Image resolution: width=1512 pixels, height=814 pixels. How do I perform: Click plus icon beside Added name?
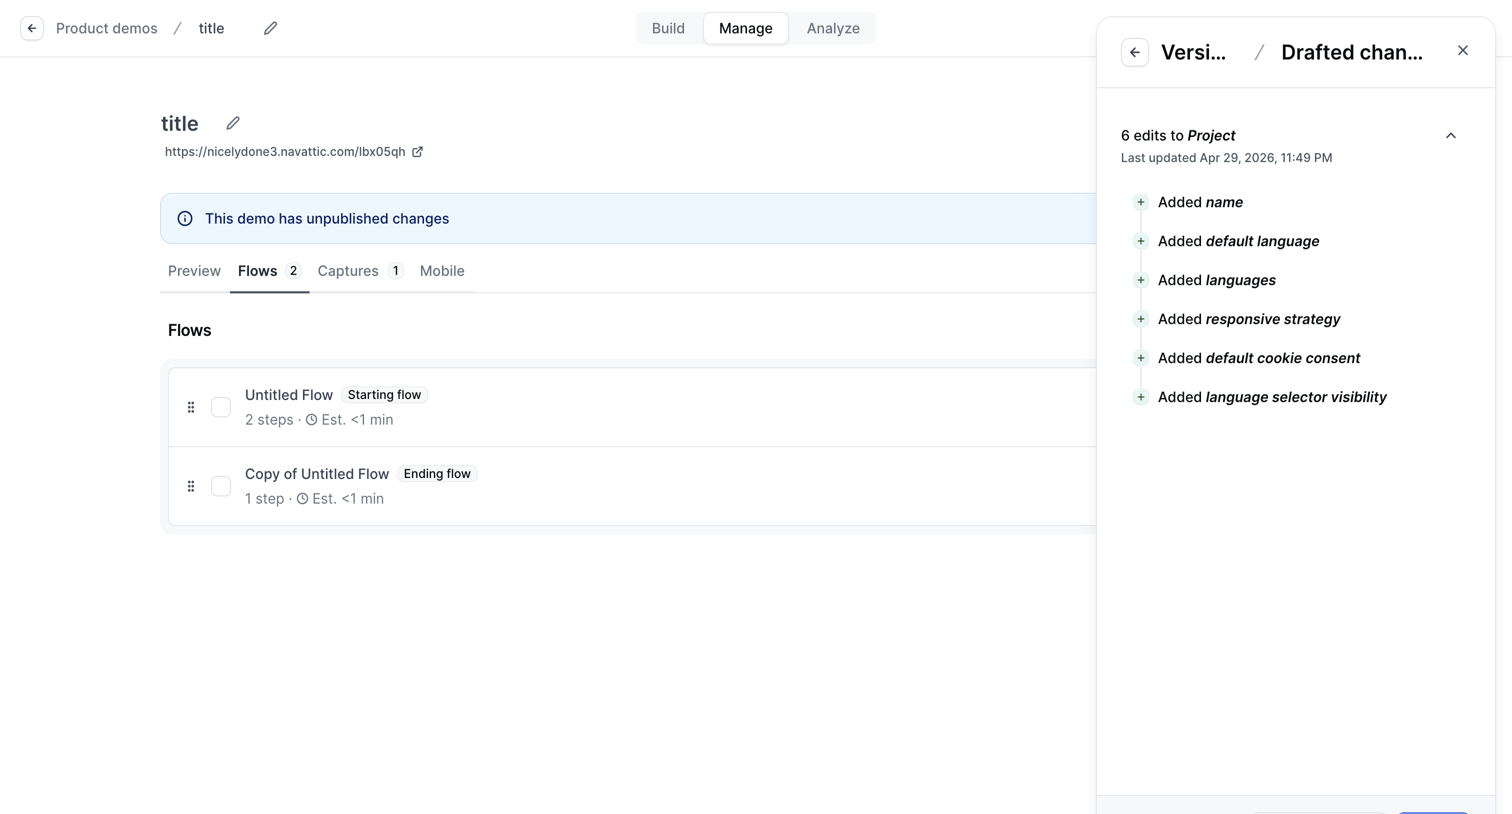1140,202
